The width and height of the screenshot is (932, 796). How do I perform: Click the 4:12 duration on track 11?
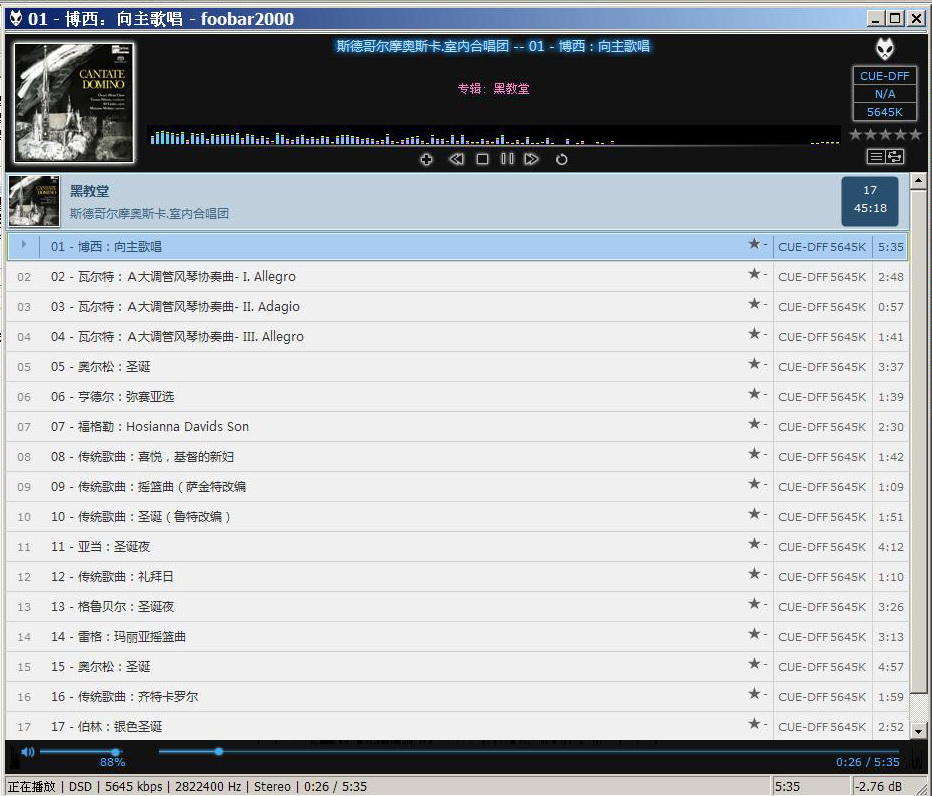(890, 546)
